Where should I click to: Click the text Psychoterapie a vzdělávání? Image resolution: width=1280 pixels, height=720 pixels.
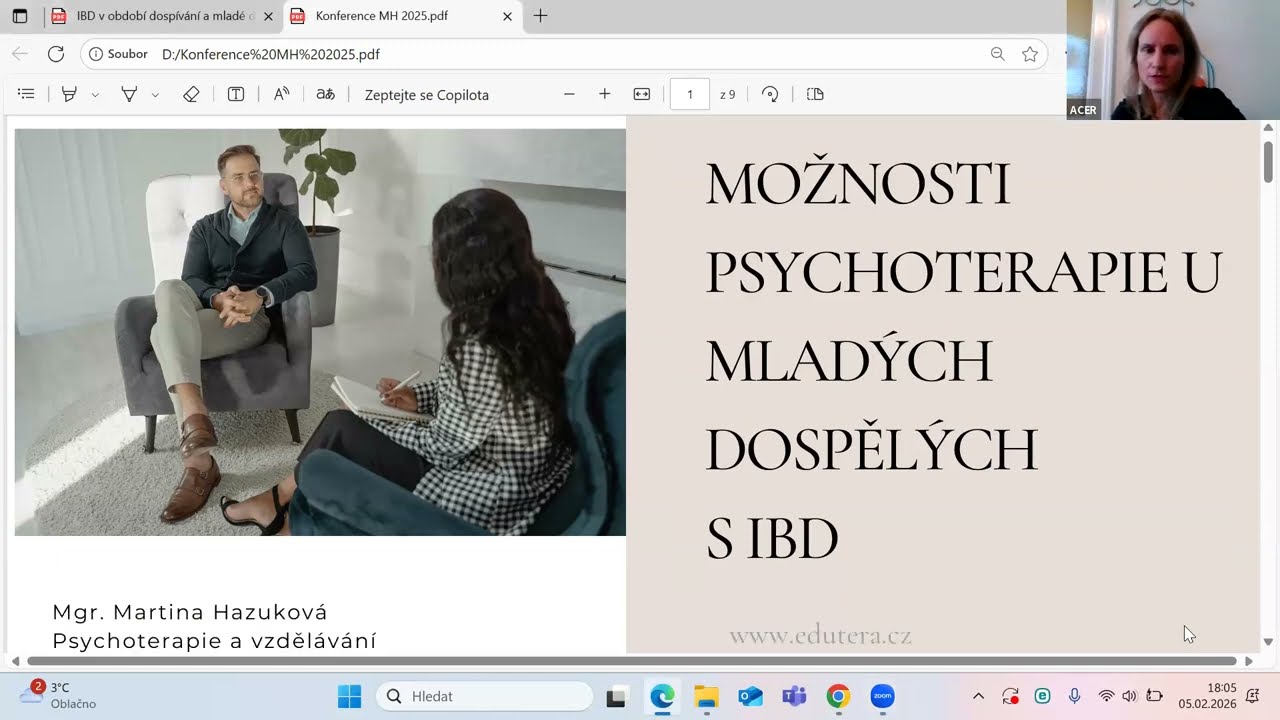[x=214, y=641]
